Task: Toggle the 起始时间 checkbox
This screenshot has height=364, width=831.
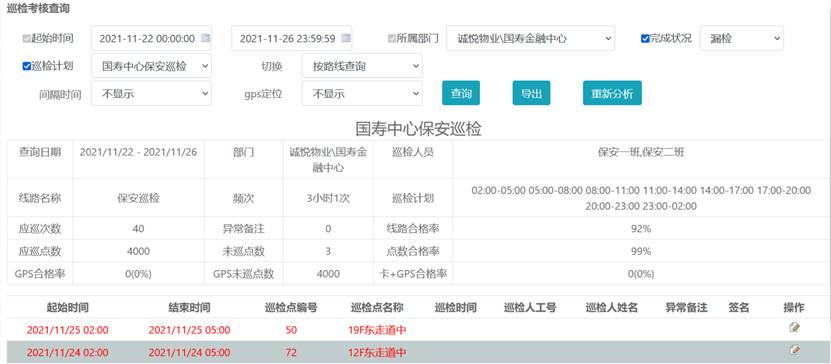Action: 26,39
